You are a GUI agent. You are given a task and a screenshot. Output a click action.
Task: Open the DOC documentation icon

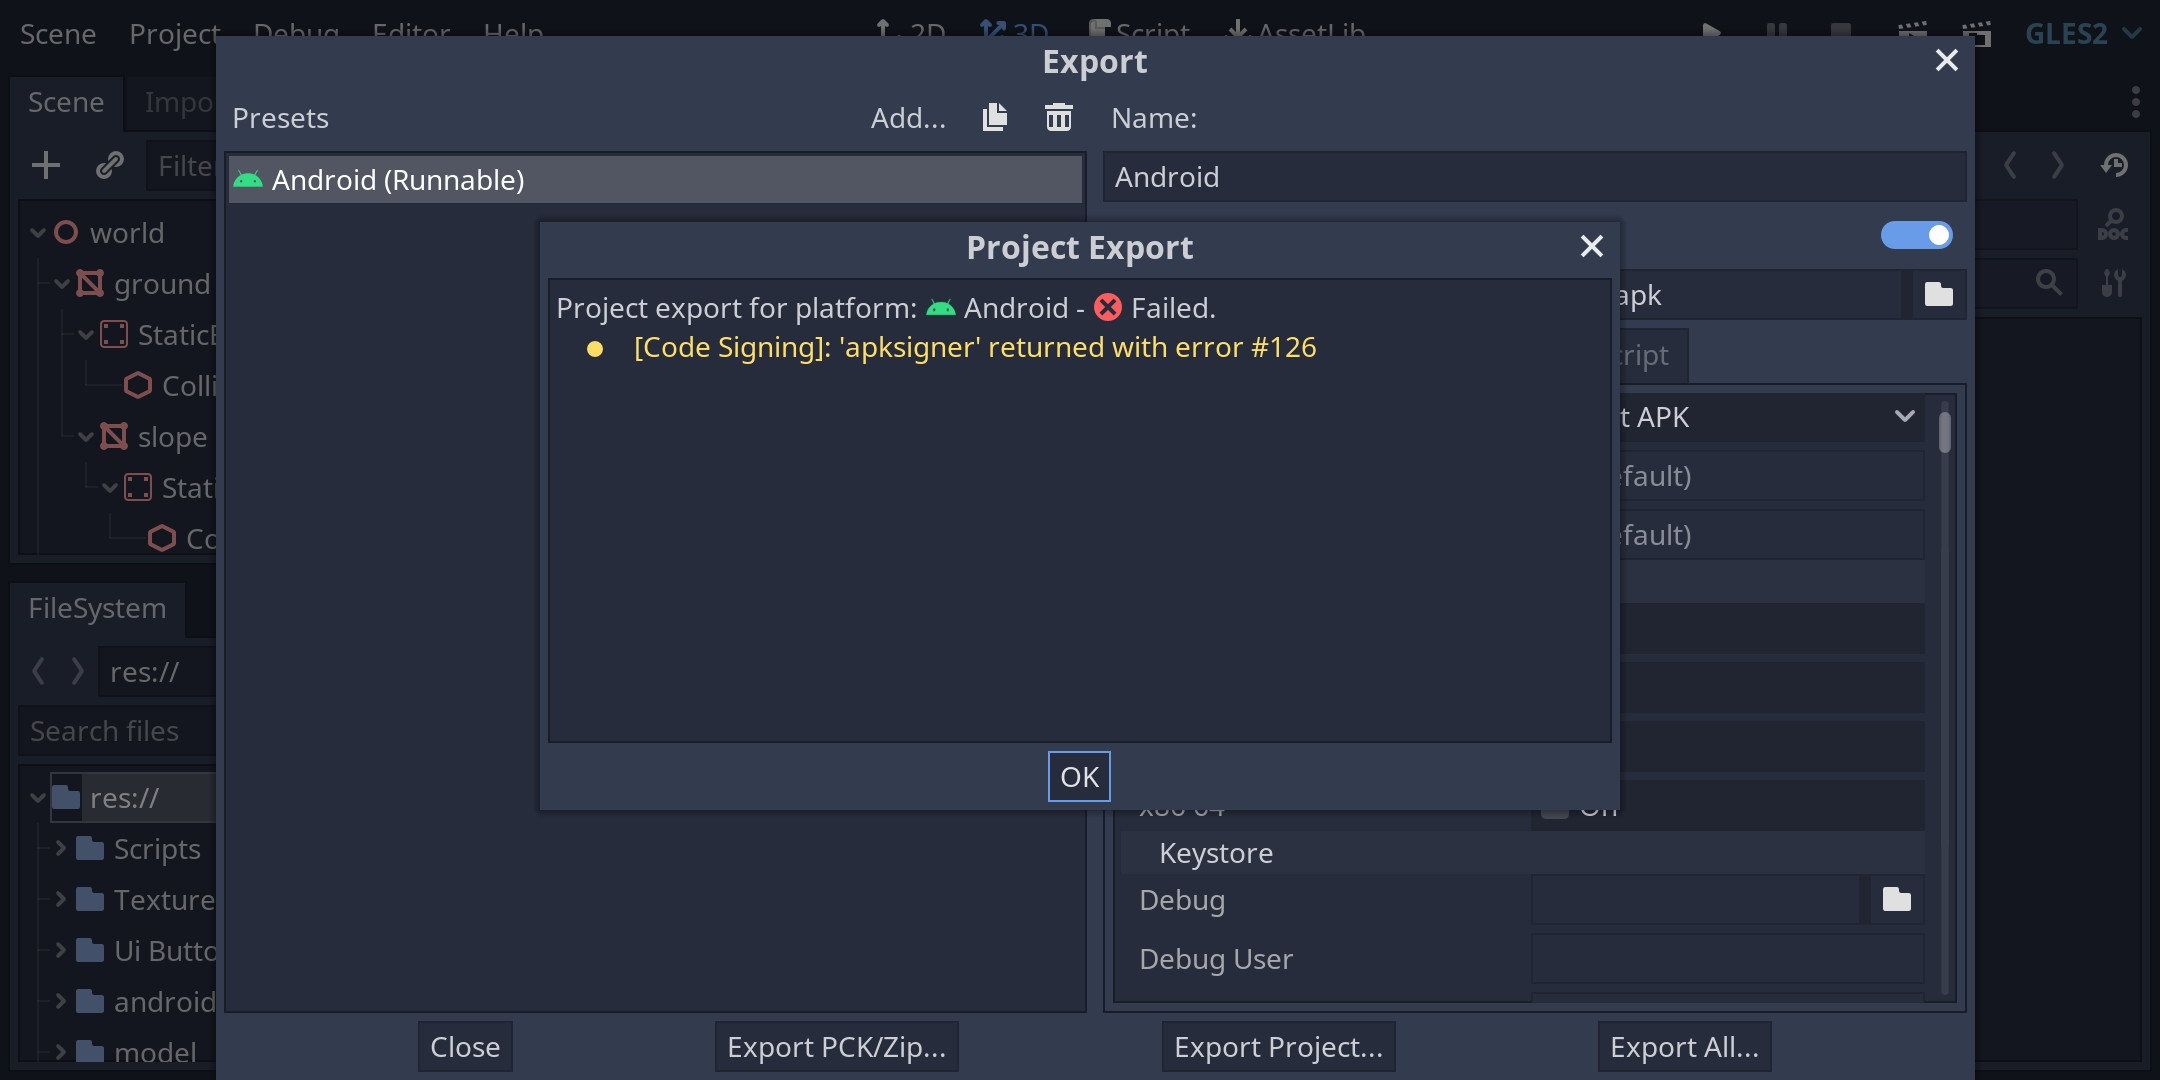point(2113,224)
